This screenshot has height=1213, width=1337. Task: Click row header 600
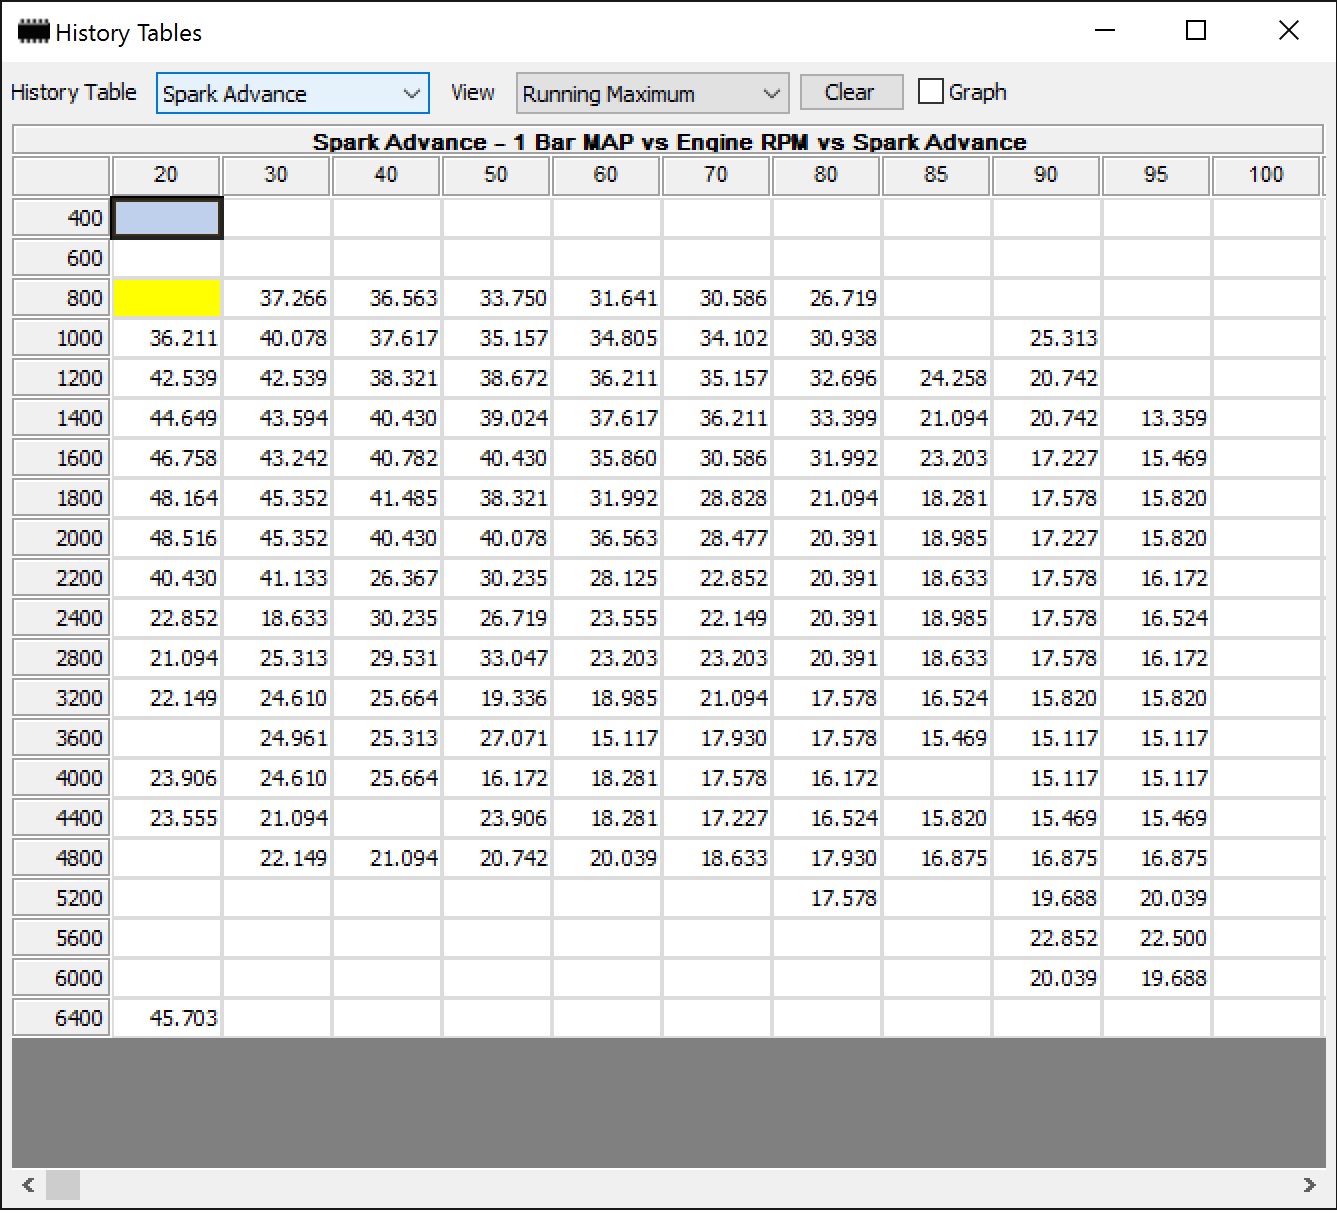point(61,258)
